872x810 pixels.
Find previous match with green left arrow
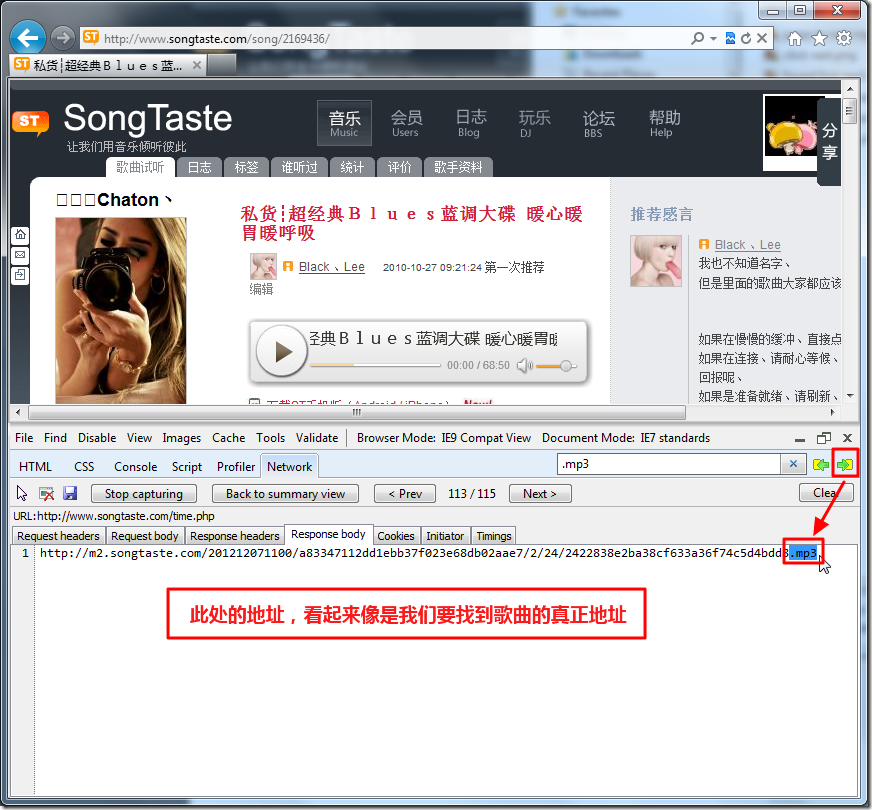(820, 465)
